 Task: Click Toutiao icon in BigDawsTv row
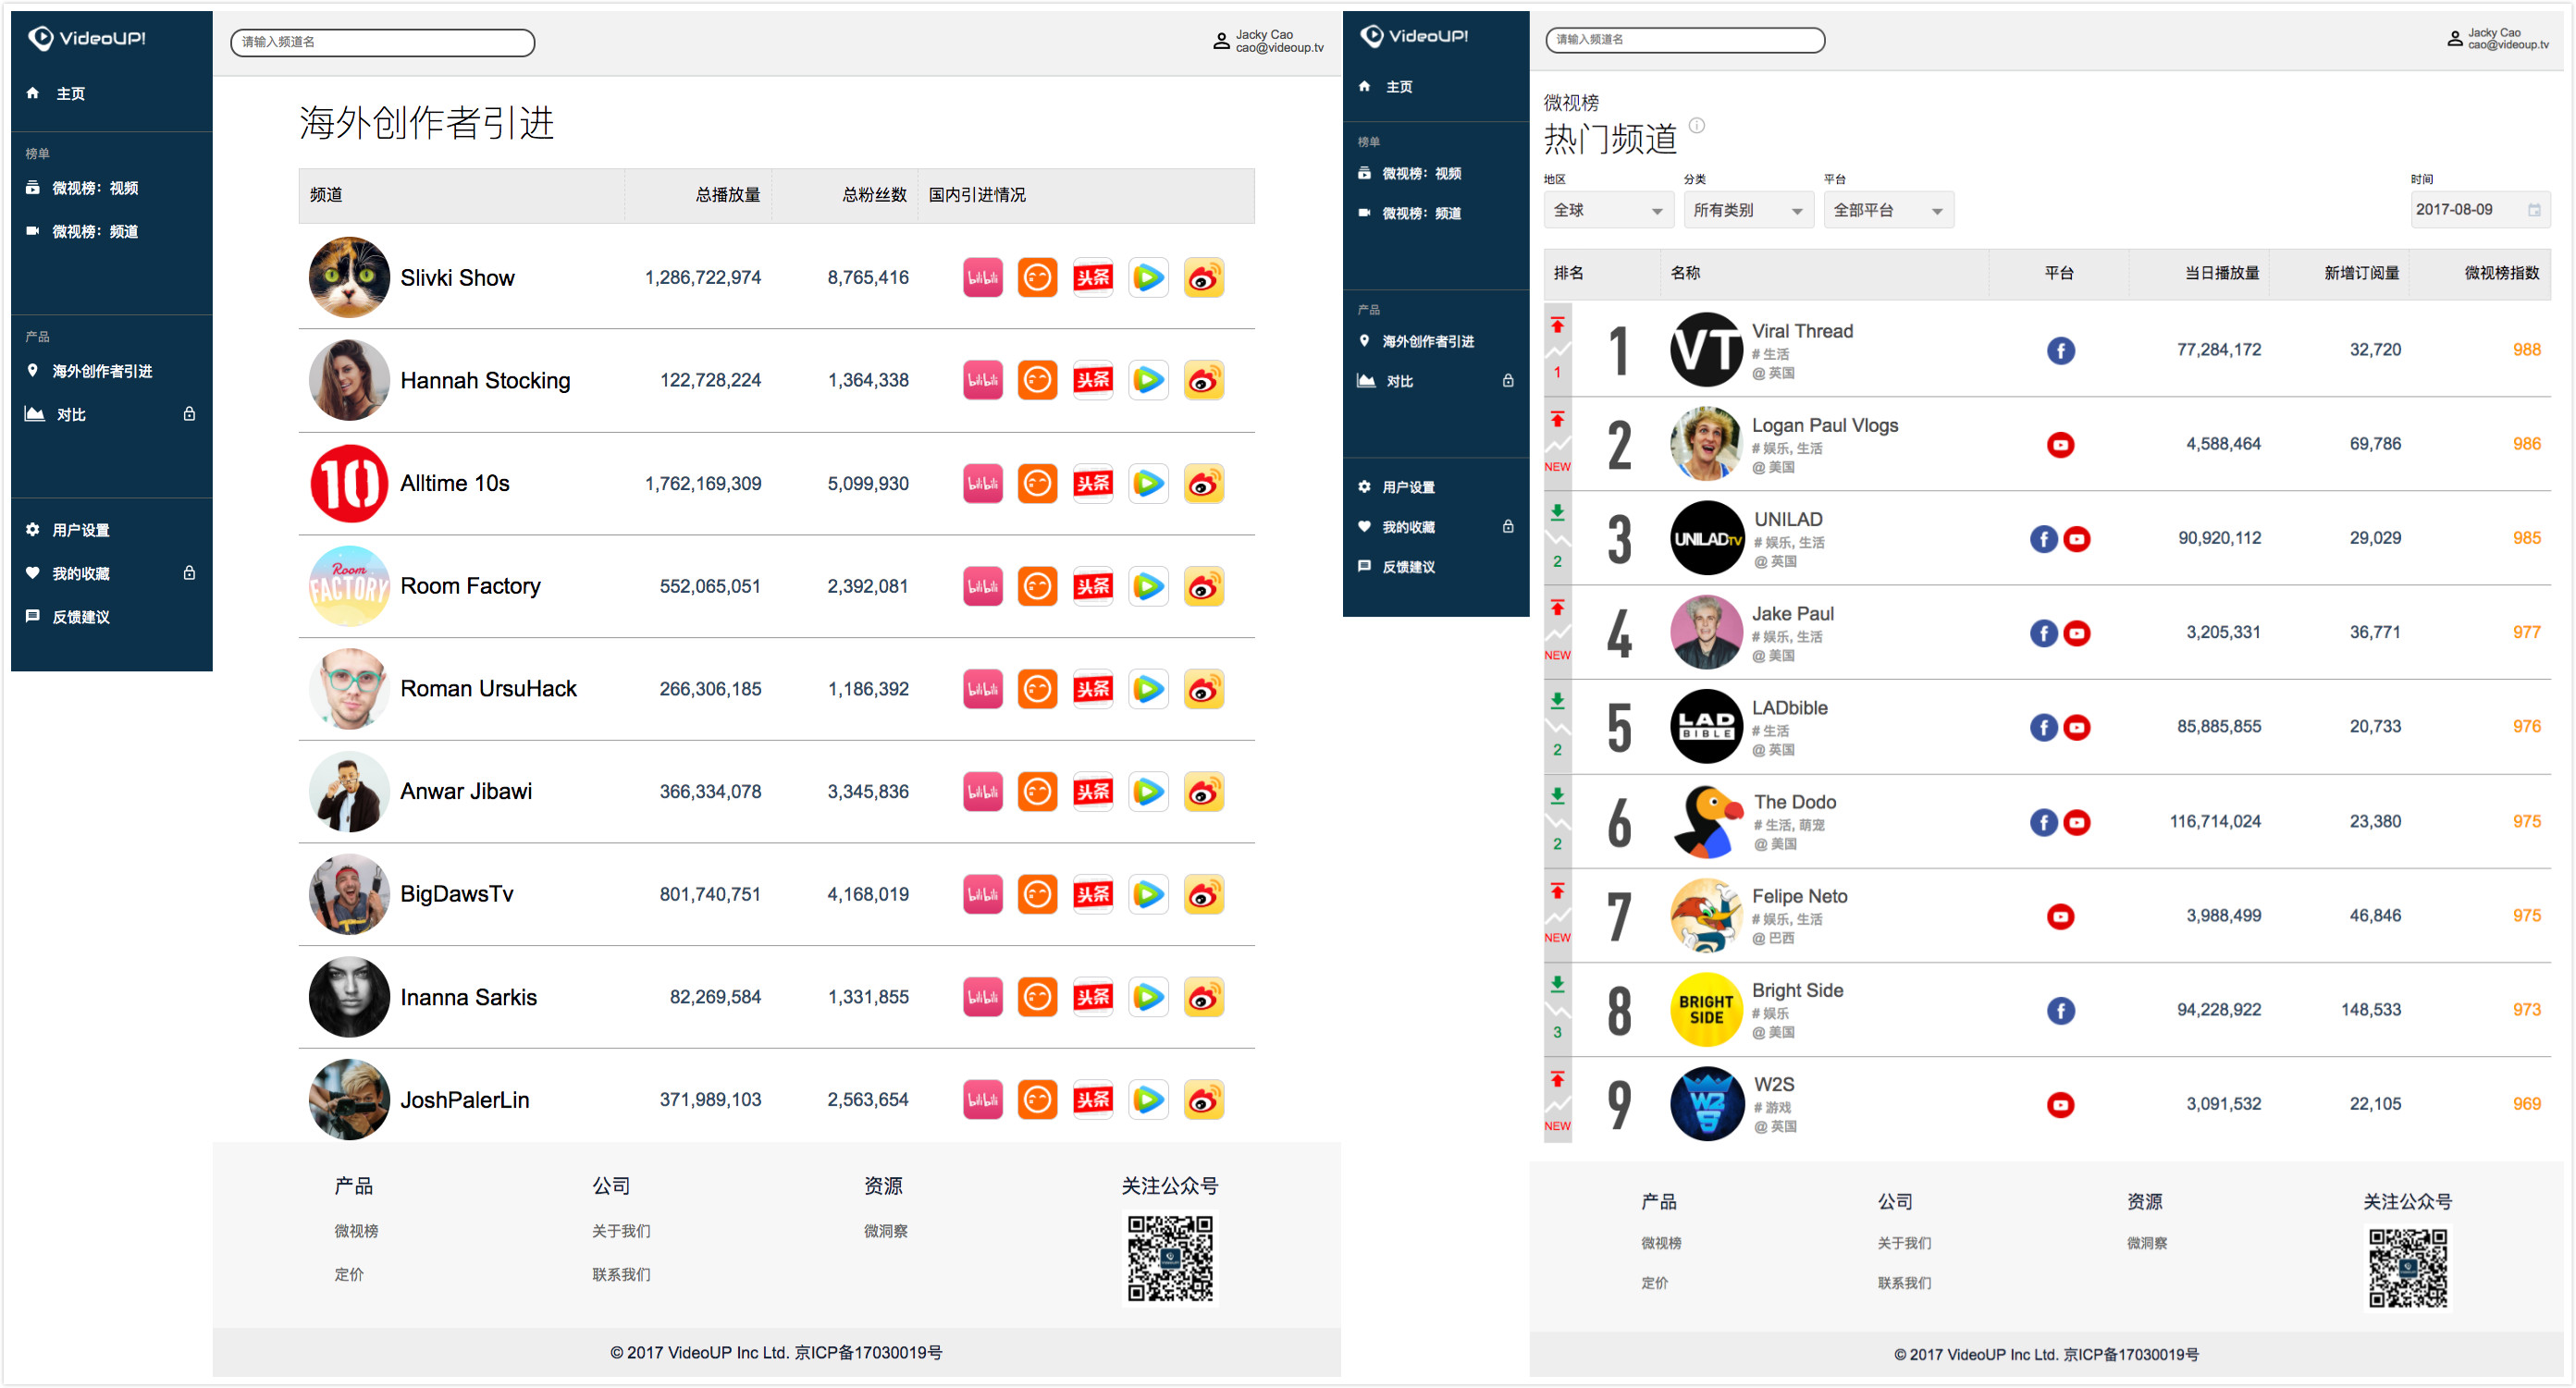pyautogui.click(x=1092, y=895)
